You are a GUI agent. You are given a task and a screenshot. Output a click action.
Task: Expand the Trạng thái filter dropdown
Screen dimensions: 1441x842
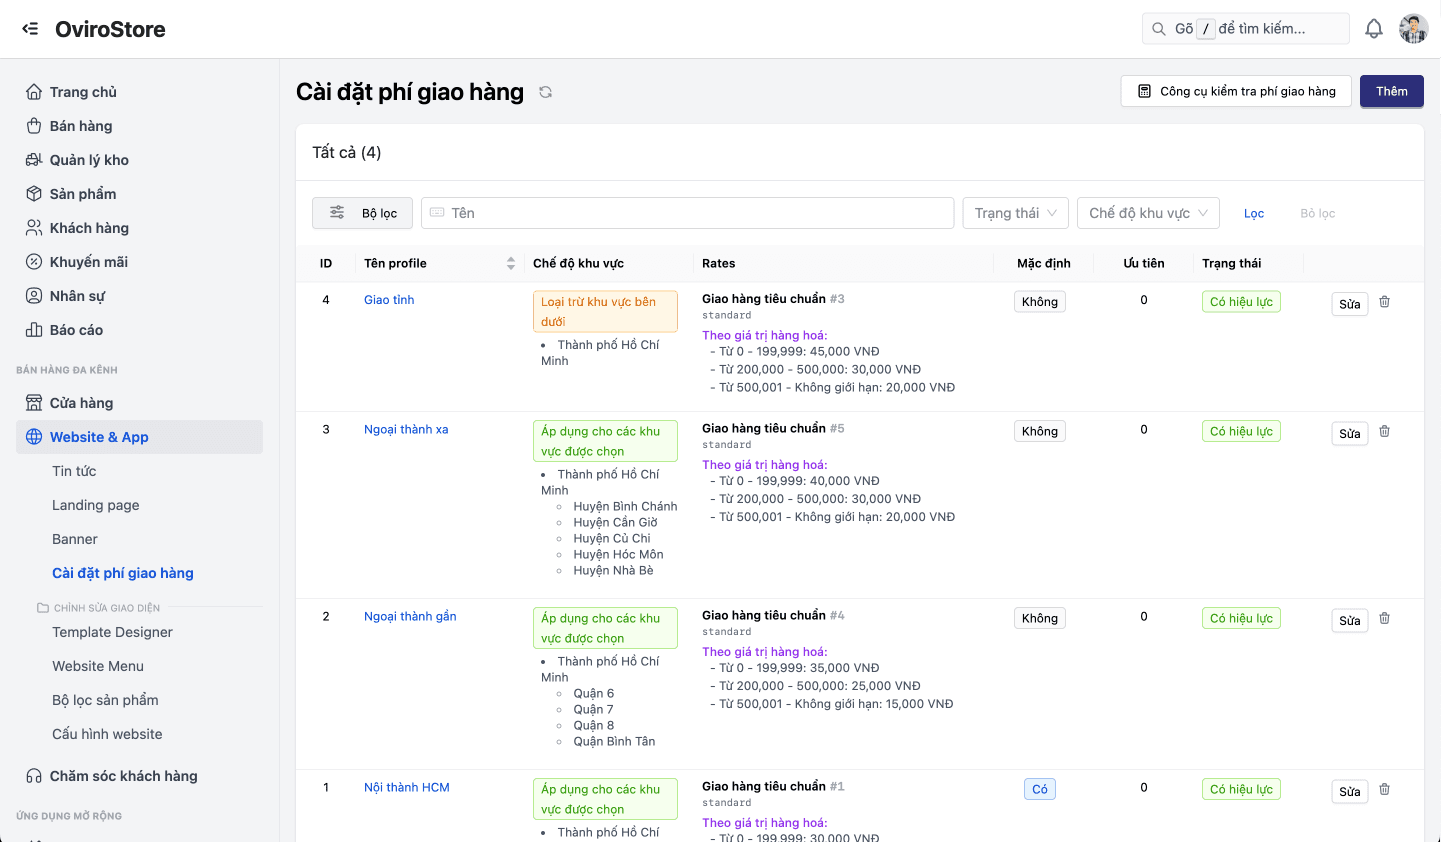[1015, 213]
